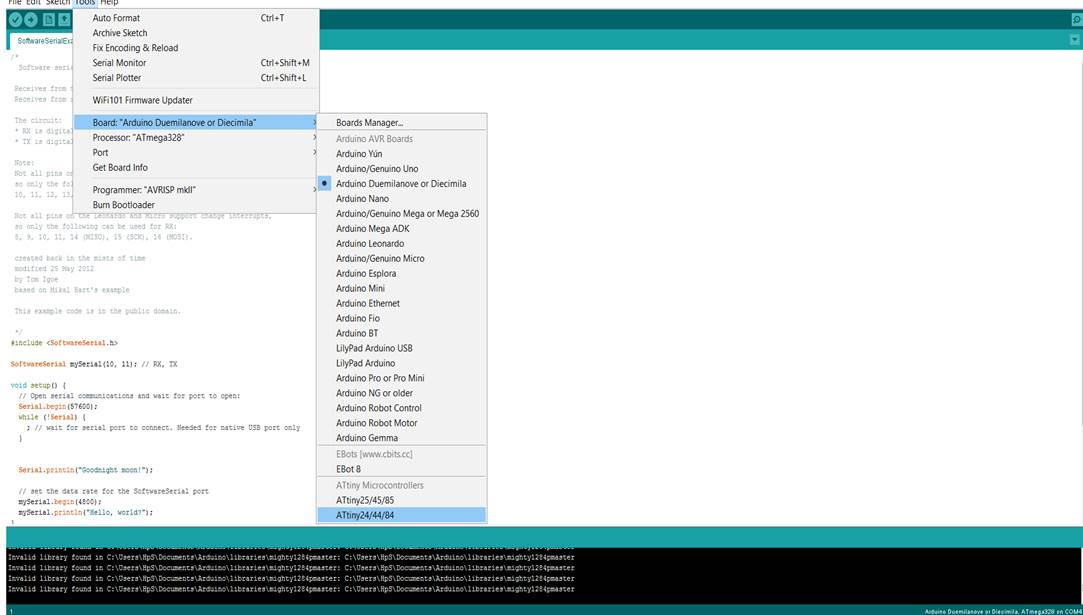Image resolution: width=1083 pixels, height=615 pixels.
Task: Expand the Processor ATmega328 submenu
Action: click(195, 138)
